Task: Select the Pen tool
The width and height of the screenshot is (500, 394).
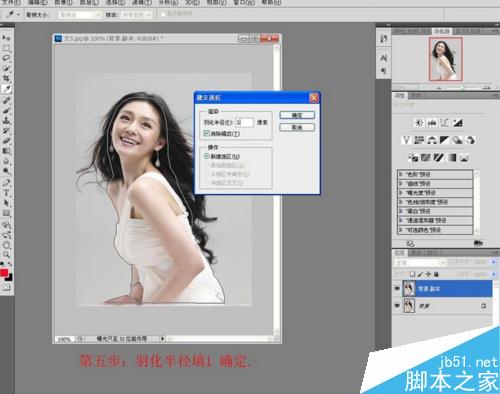Action: coord(6,182)
